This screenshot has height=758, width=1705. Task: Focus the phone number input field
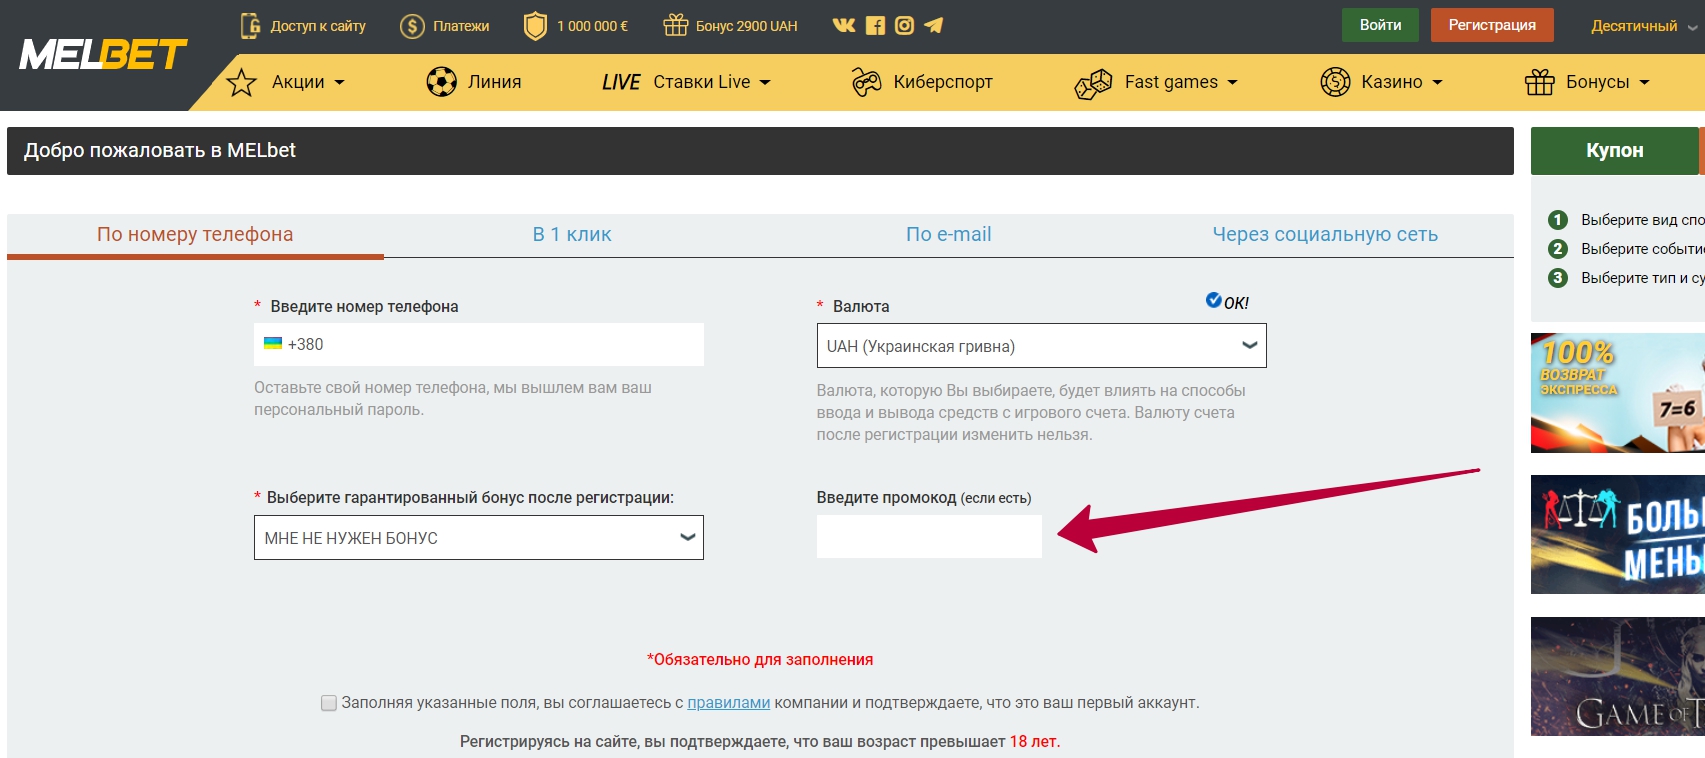pos(479,344)
